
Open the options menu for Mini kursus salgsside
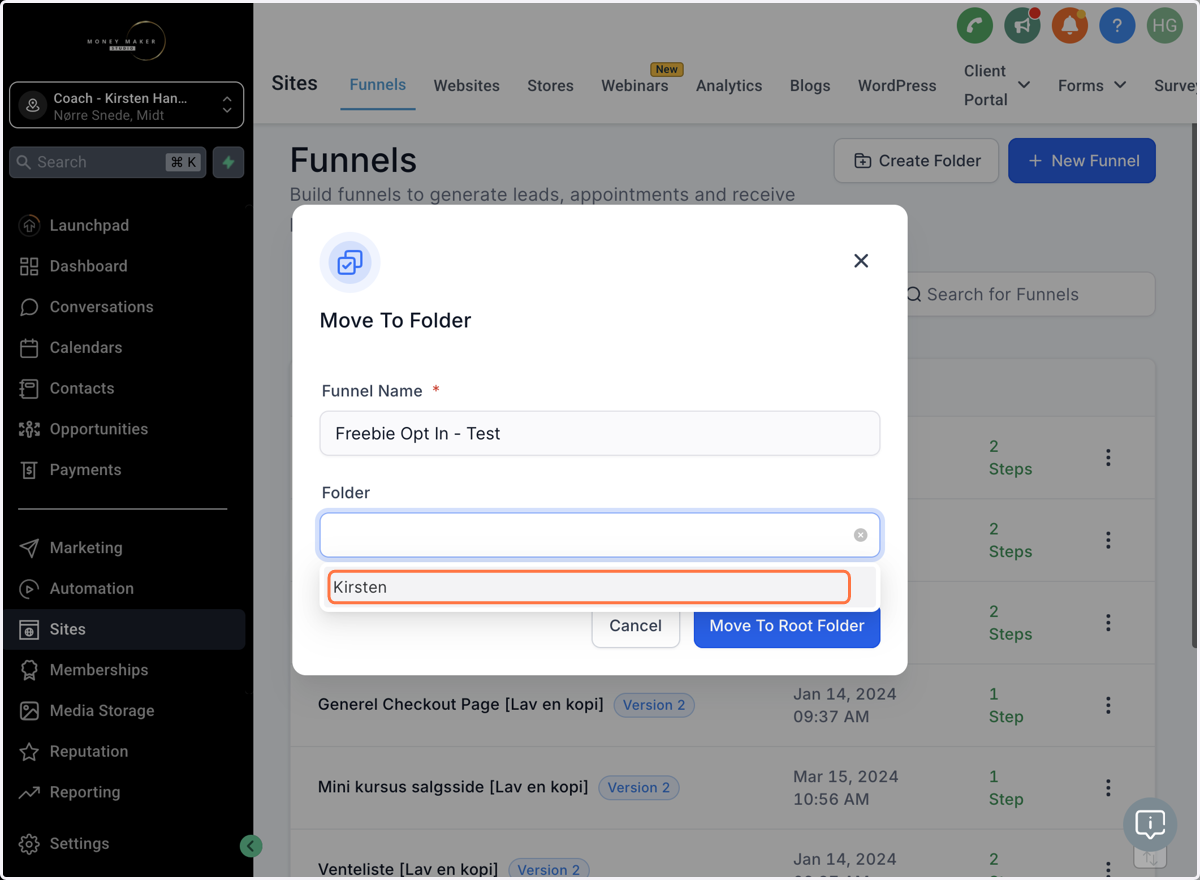tap(1108, 787)
